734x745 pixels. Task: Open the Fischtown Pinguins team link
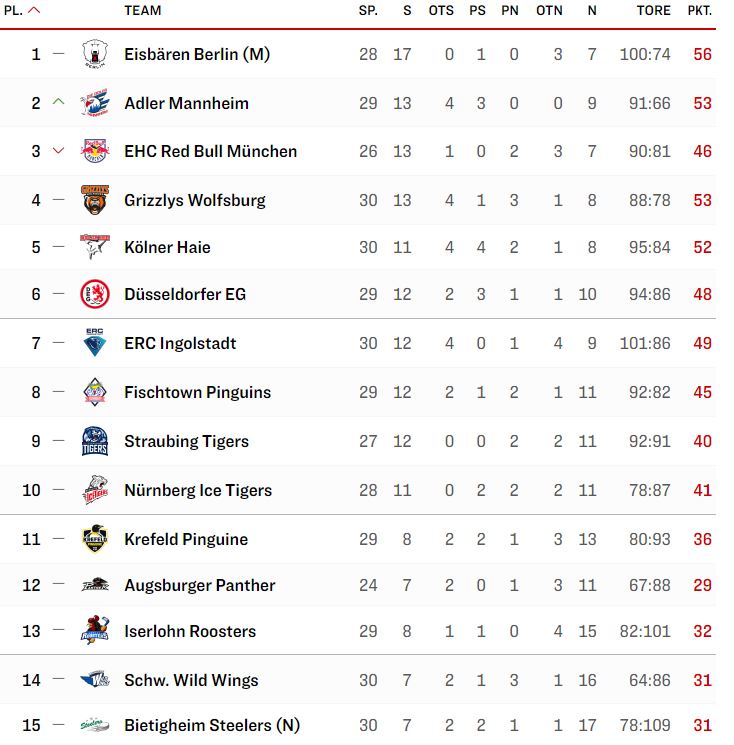[x=198, y=392]
